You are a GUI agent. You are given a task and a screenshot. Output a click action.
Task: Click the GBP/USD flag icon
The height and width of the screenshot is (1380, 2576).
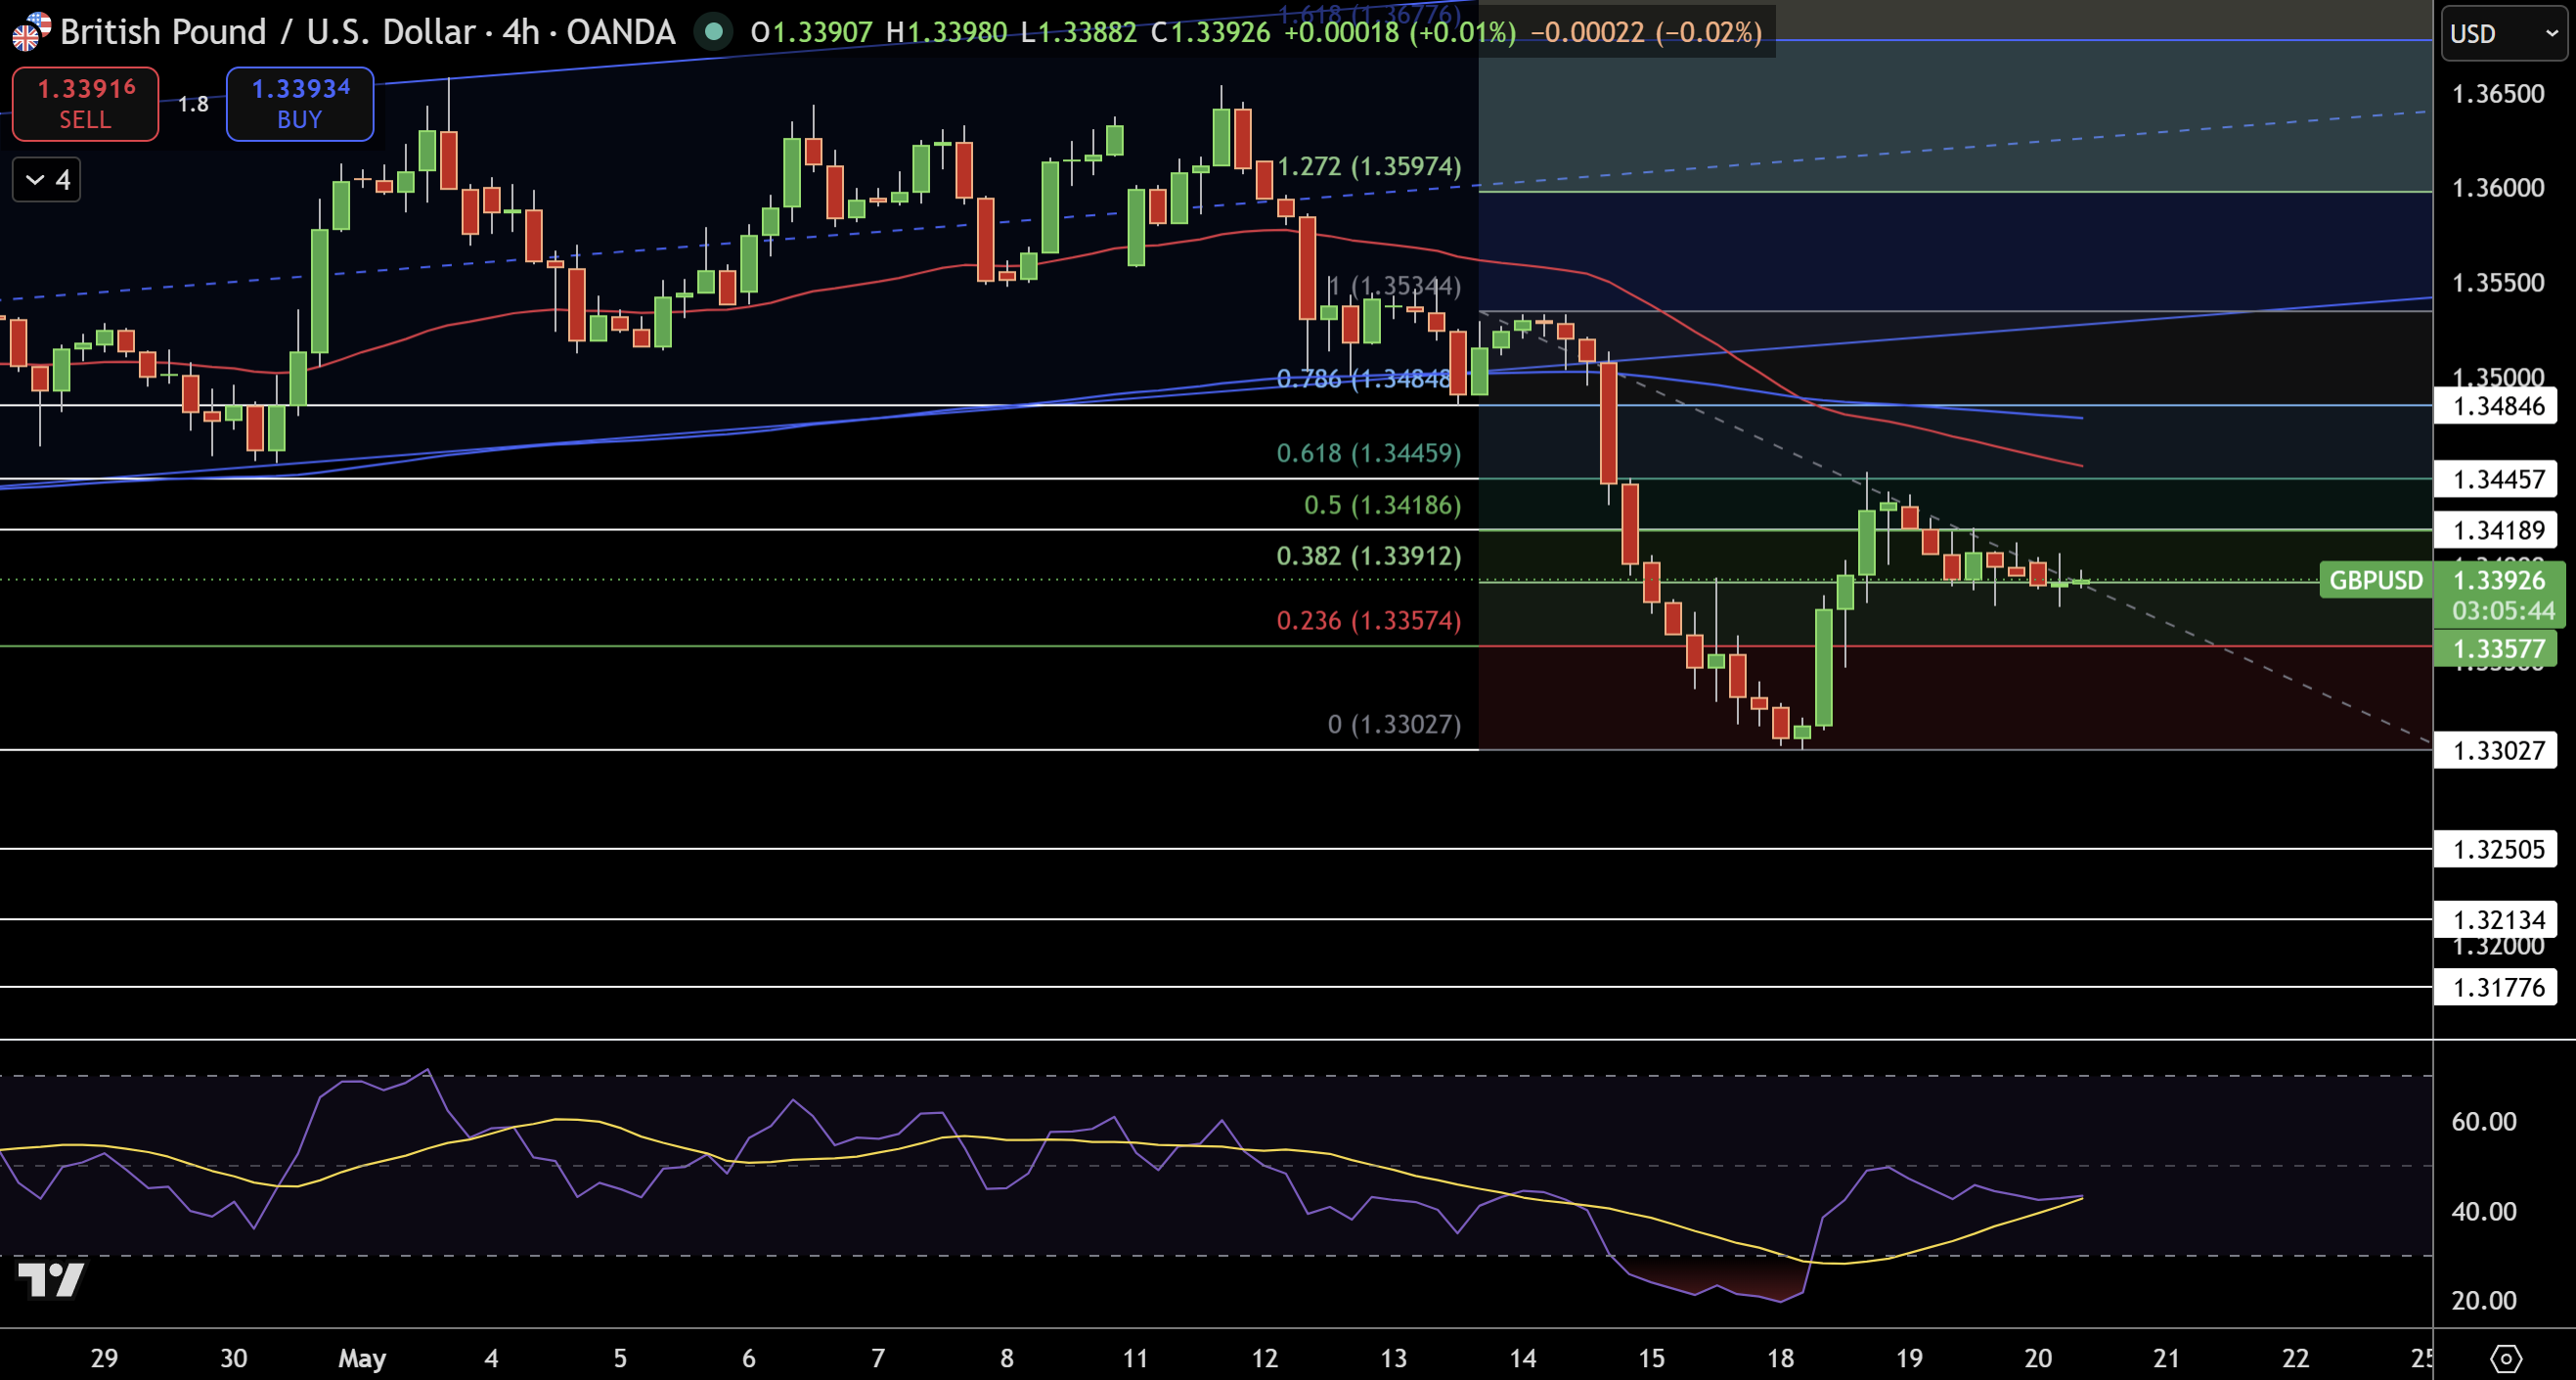coord(31,32)
